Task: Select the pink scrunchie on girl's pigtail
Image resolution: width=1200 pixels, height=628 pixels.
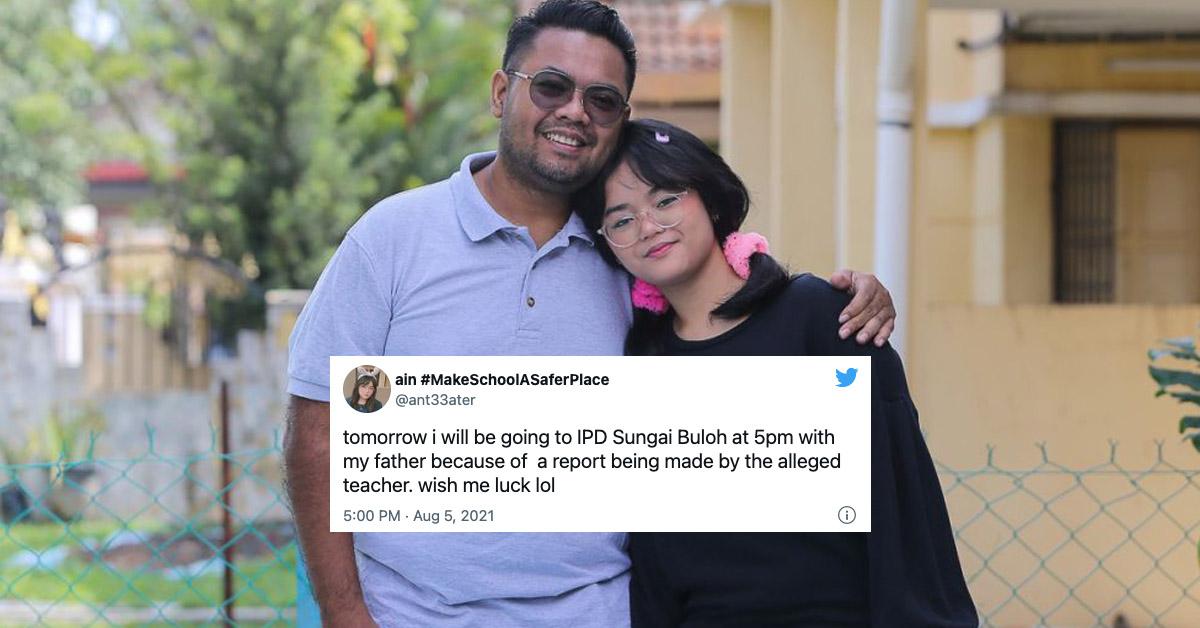Action: coord(745,253)
